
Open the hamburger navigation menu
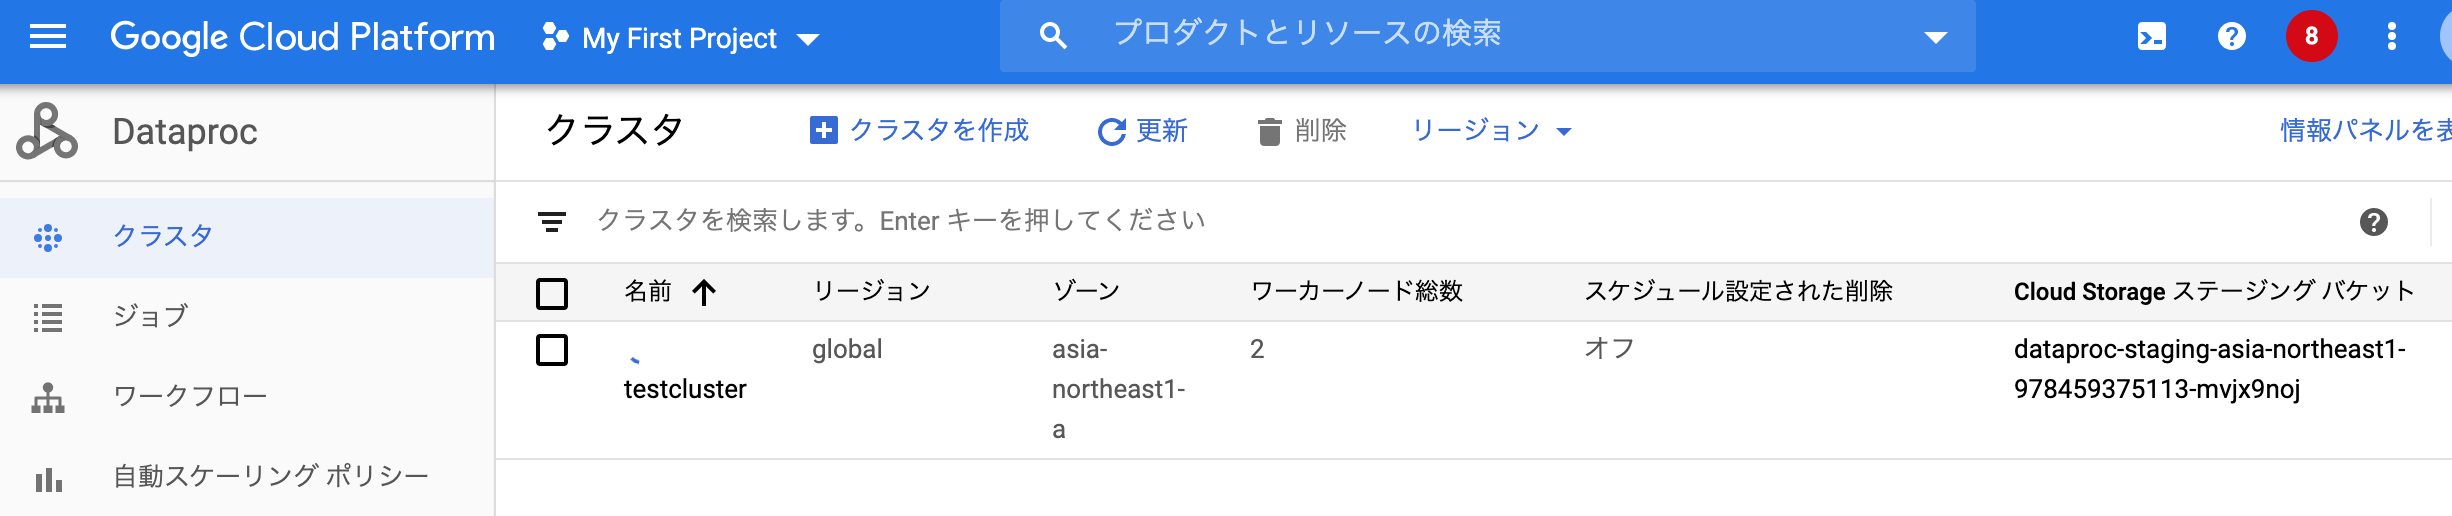click(x=48, y=37)
